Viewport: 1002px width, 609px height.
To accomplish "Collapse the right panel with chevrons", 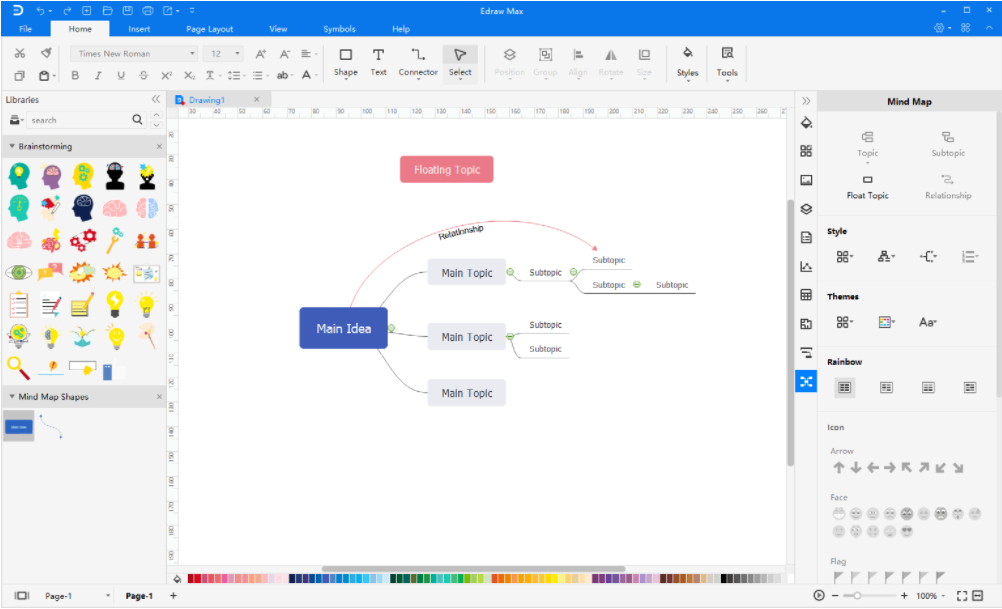I will tap(806, 101).
